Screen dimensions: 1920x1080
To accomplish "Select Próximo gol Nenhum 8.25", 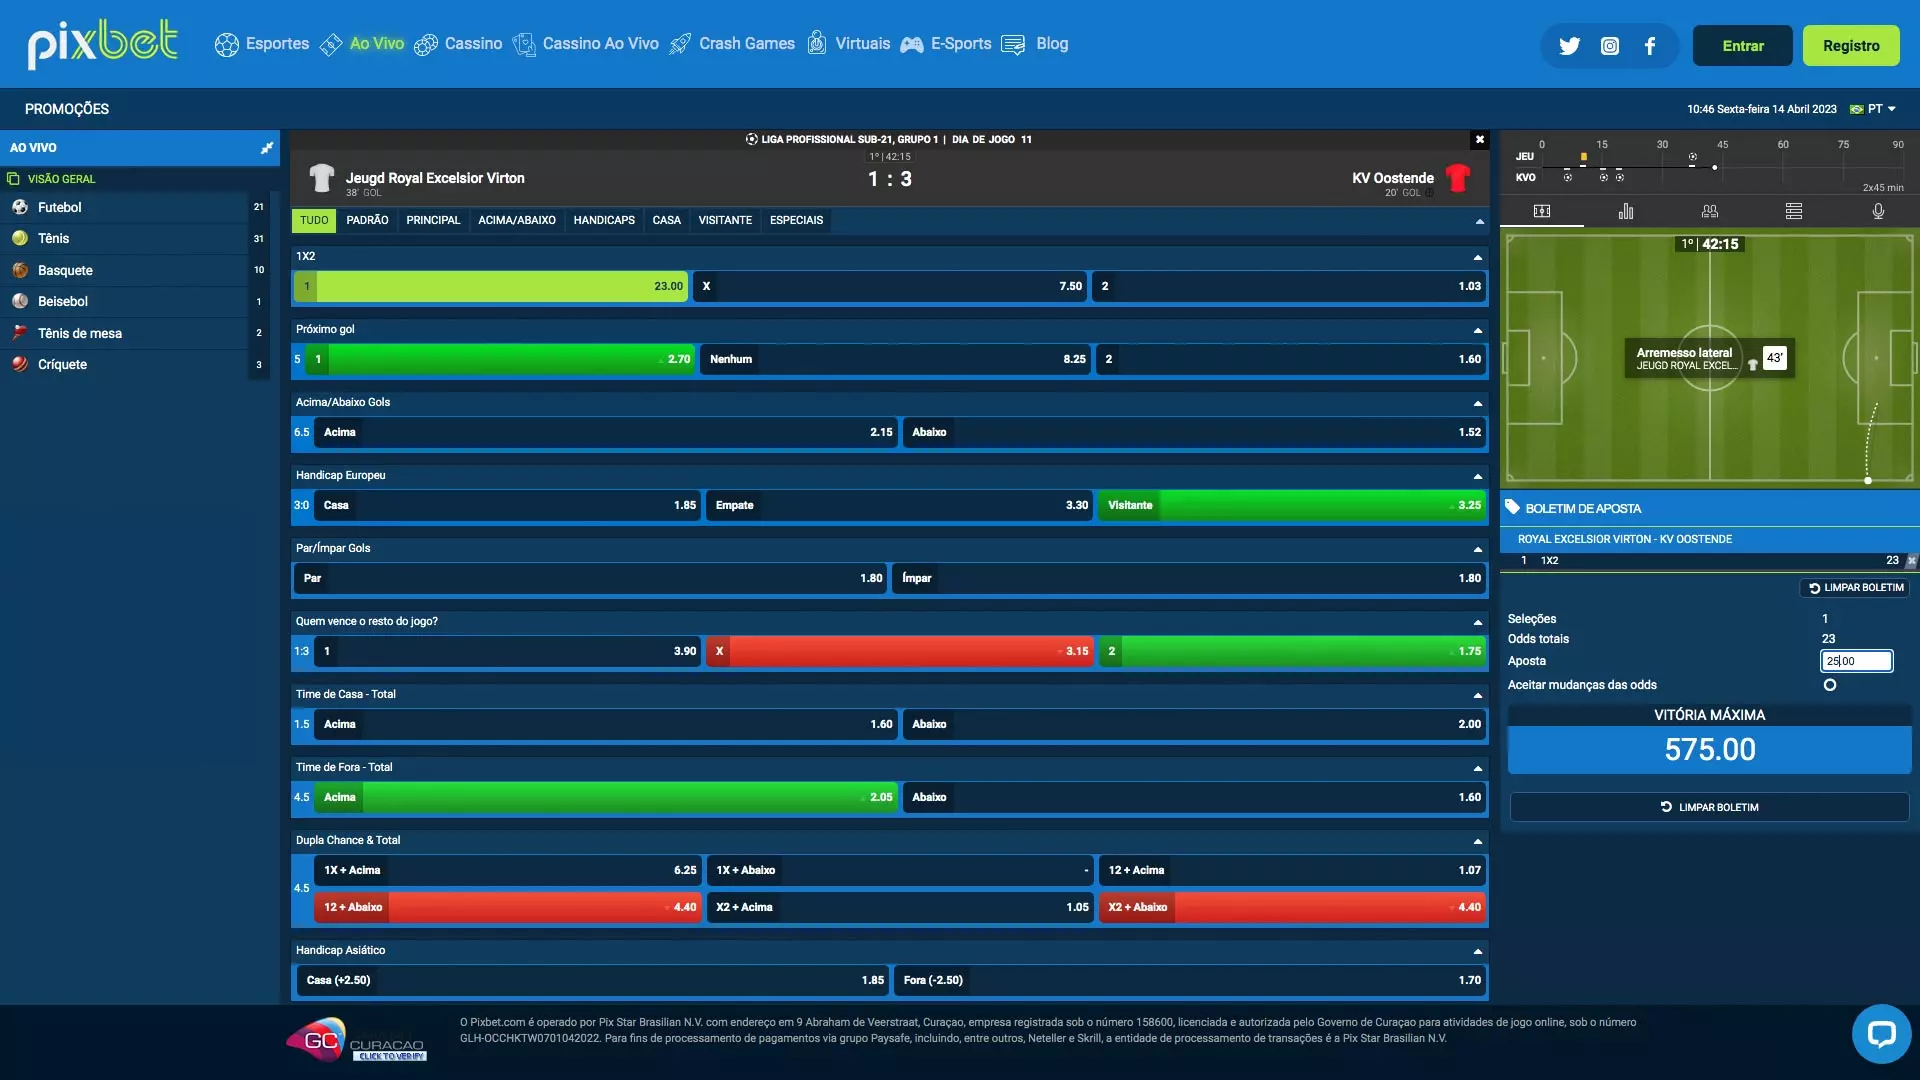I will pos(896,359).
